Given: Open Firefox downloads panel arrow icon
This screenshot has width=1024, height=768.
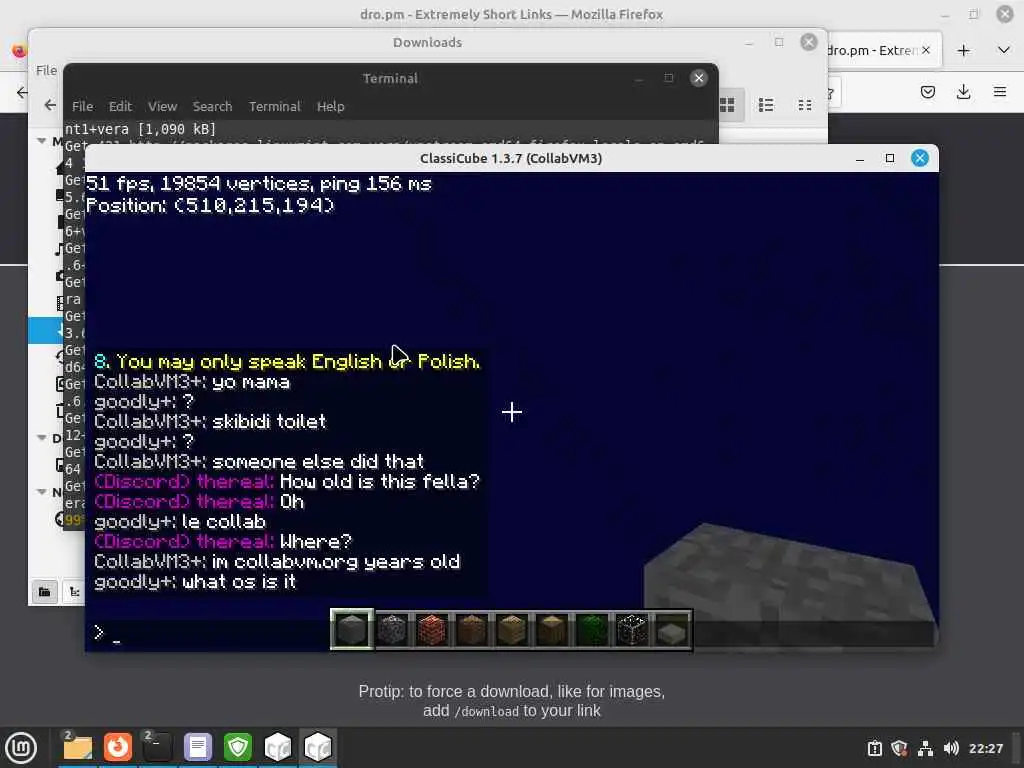Looking at the screenshot, I should [x=963, y=92].
